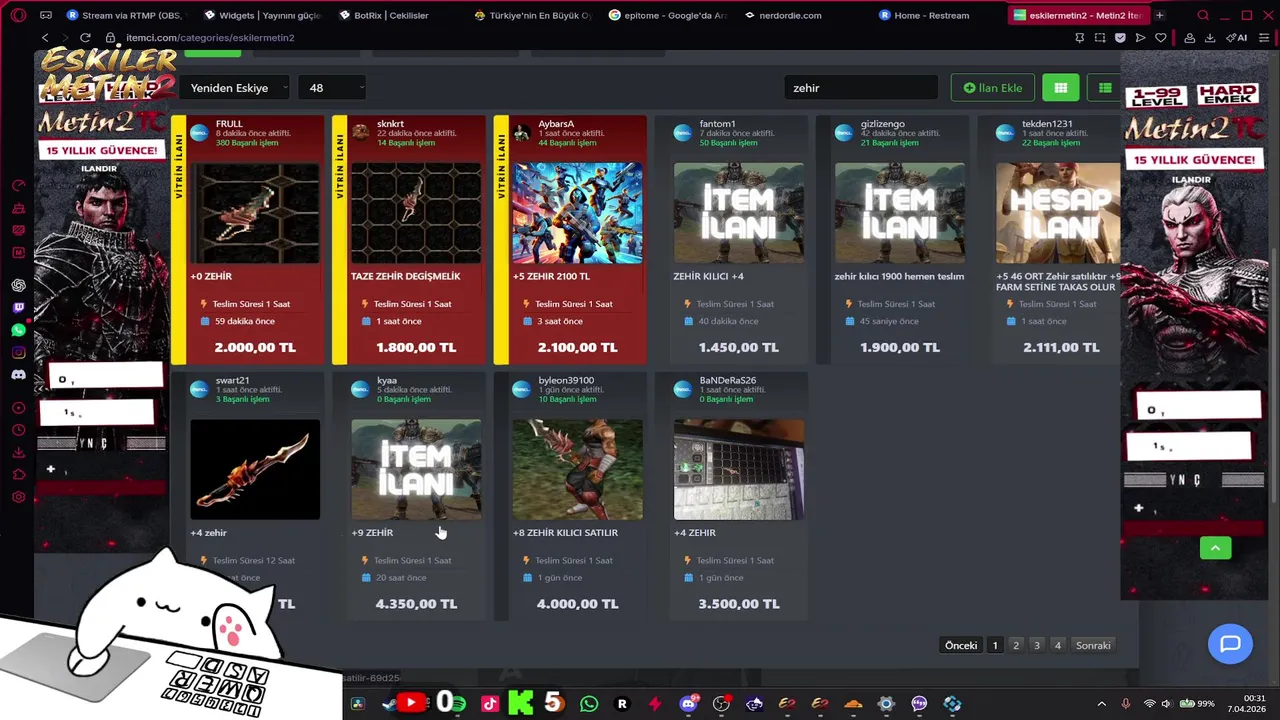Open the tab search magnifier icon
The image size is (1280, 720).
(1203, 15)
